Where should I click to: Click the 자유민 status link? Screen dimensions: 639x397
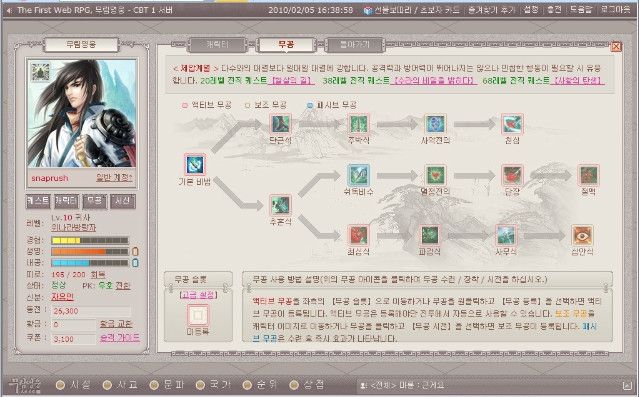[x=62, y=296]
